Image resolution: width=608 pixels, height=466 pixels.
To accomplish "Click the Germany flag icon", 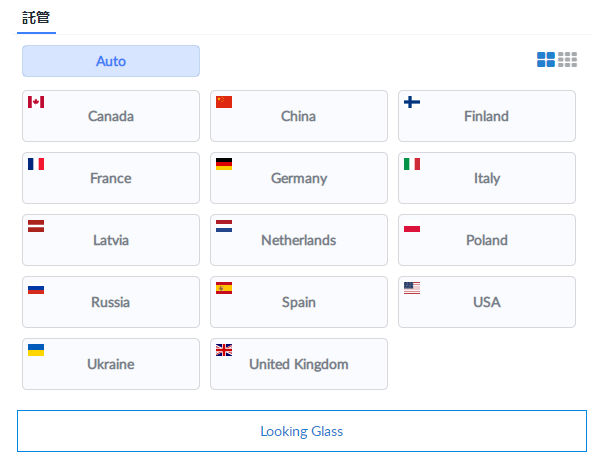I will (x=224, y=164).
